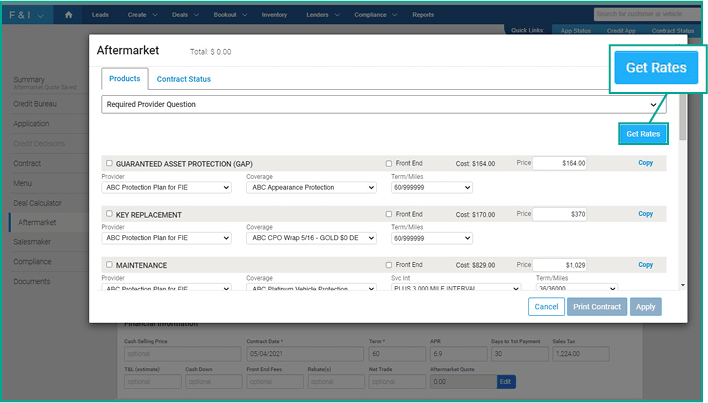The width and height of the screenshot is (708, 403).
Task: Click Copy for the Maintenance row
Action: [x=645, y=264]
